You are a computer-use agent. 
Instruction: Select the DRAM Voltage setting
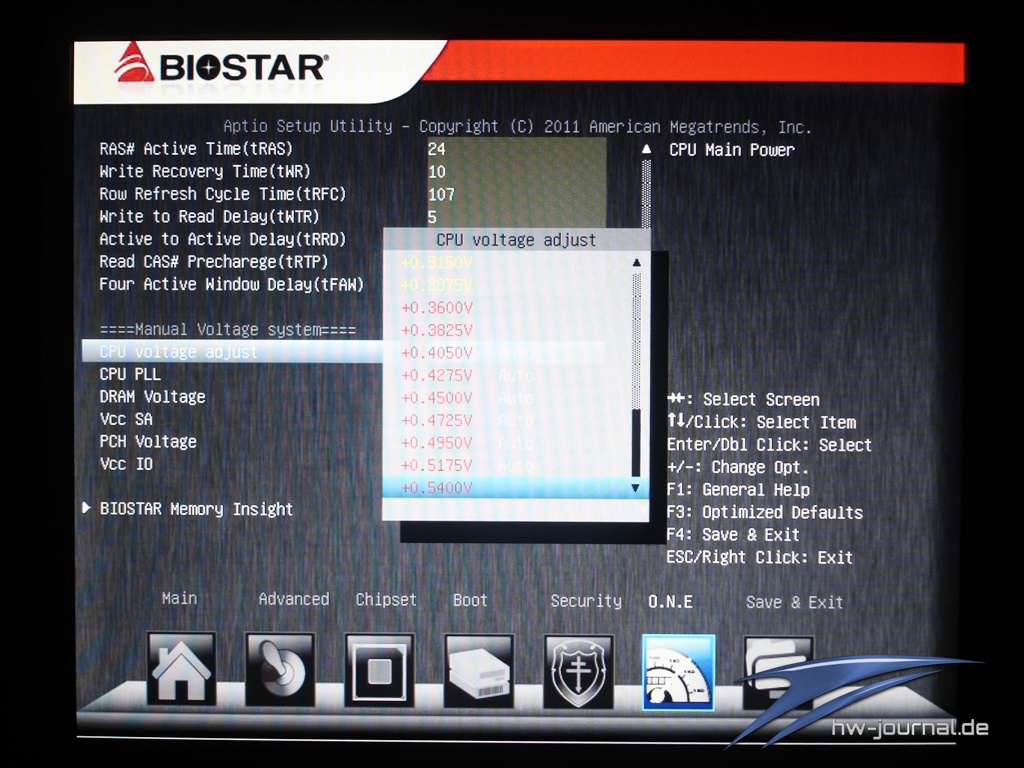[152, 396]
